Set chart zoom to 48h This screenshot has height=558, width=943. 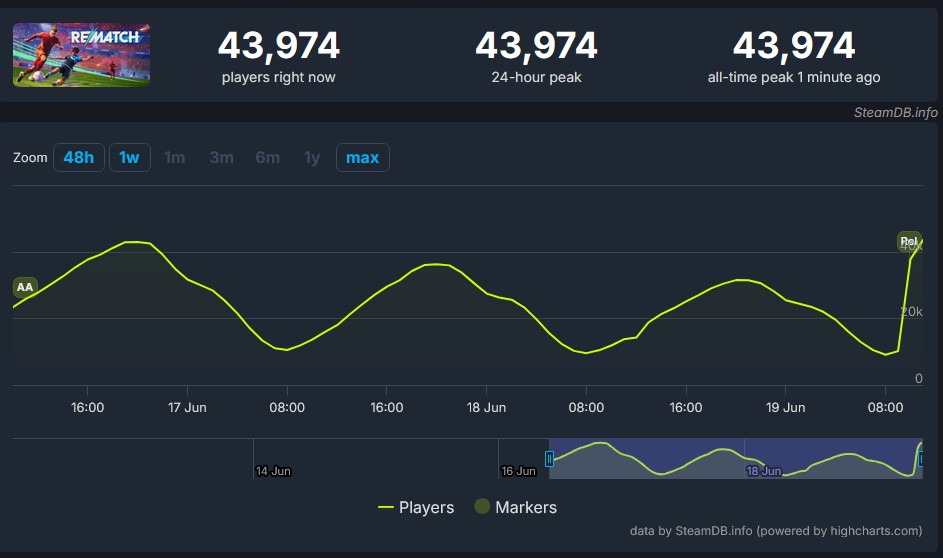79,158
